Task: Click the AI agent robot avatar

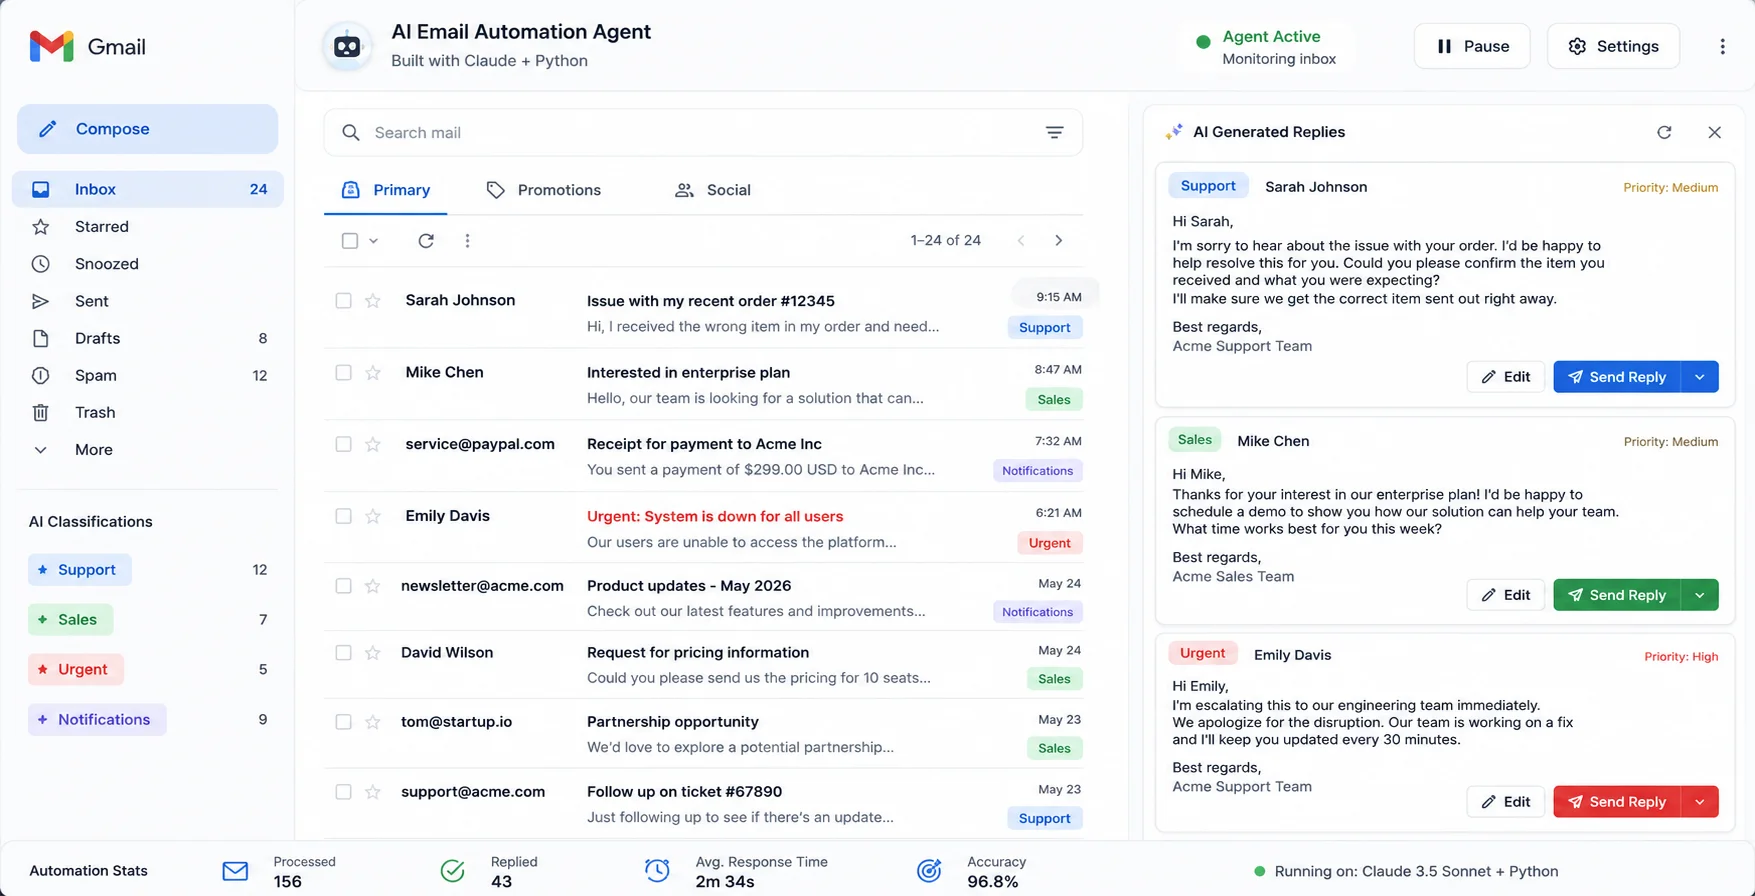Action: (x=347, y=46)
